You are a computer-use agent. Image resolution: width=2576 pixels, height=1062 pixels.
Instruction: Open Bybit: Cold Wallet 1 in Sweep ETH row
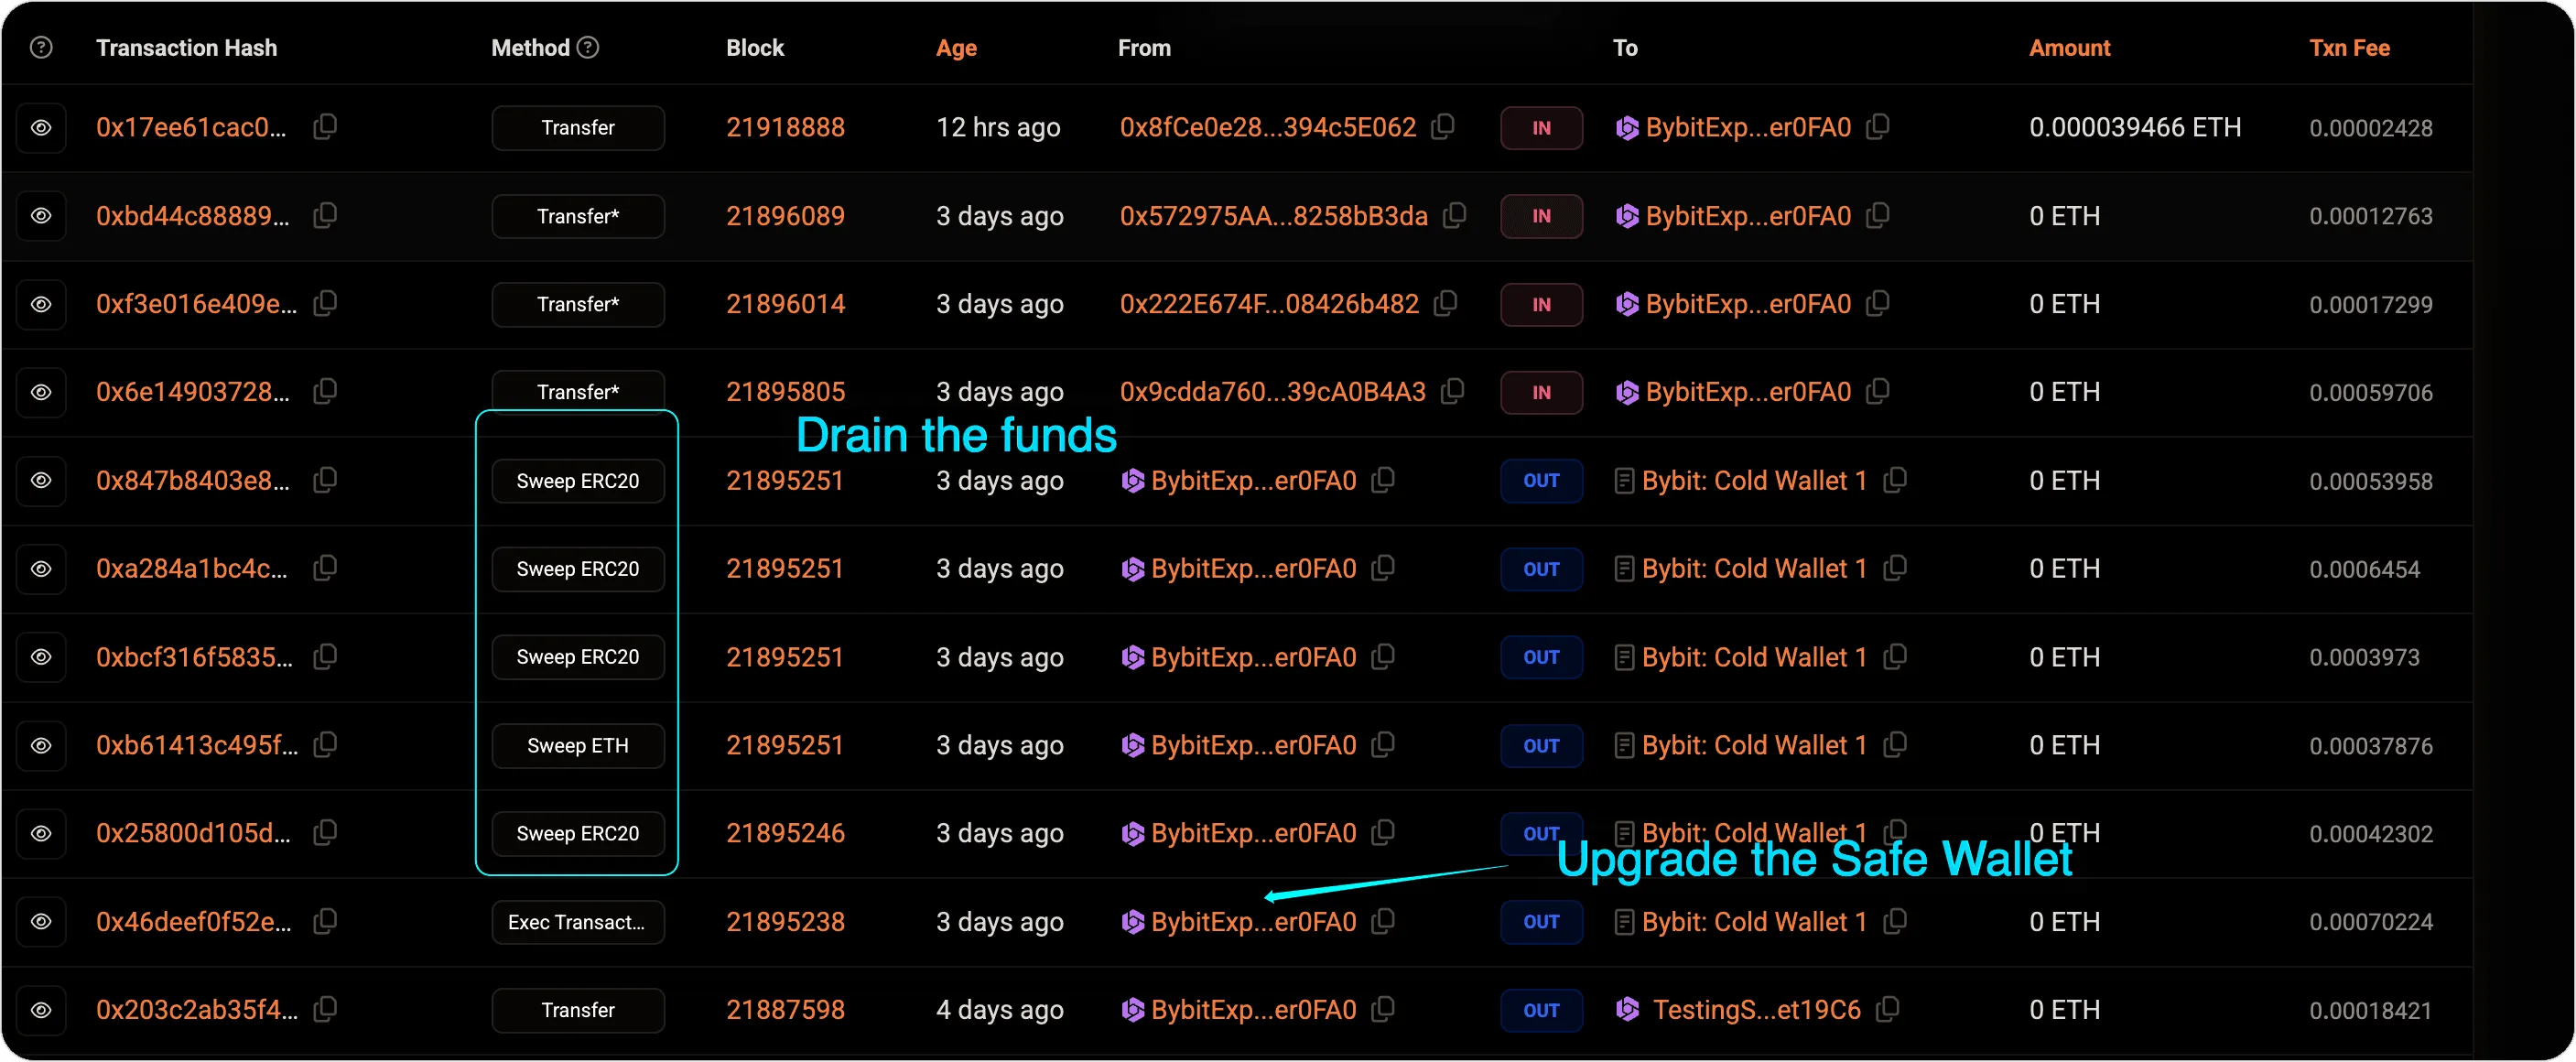[1754, 746]
